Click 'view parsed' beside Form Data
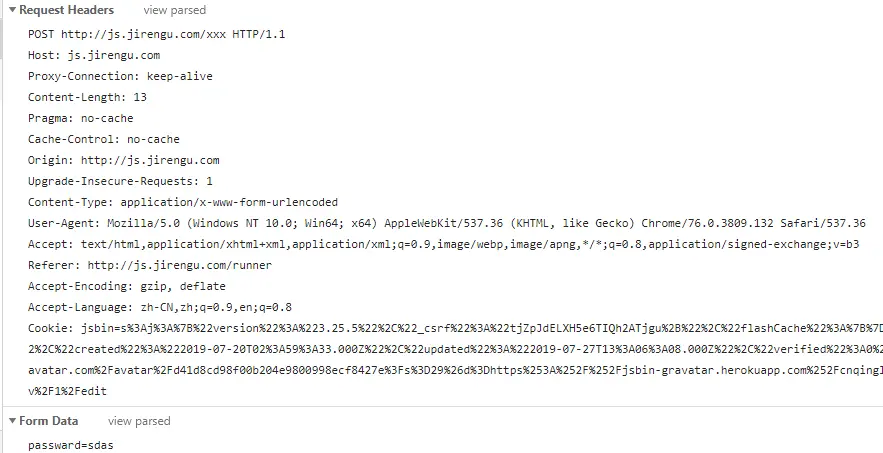This screenshot has width=883, height=453. coord(139,421)
